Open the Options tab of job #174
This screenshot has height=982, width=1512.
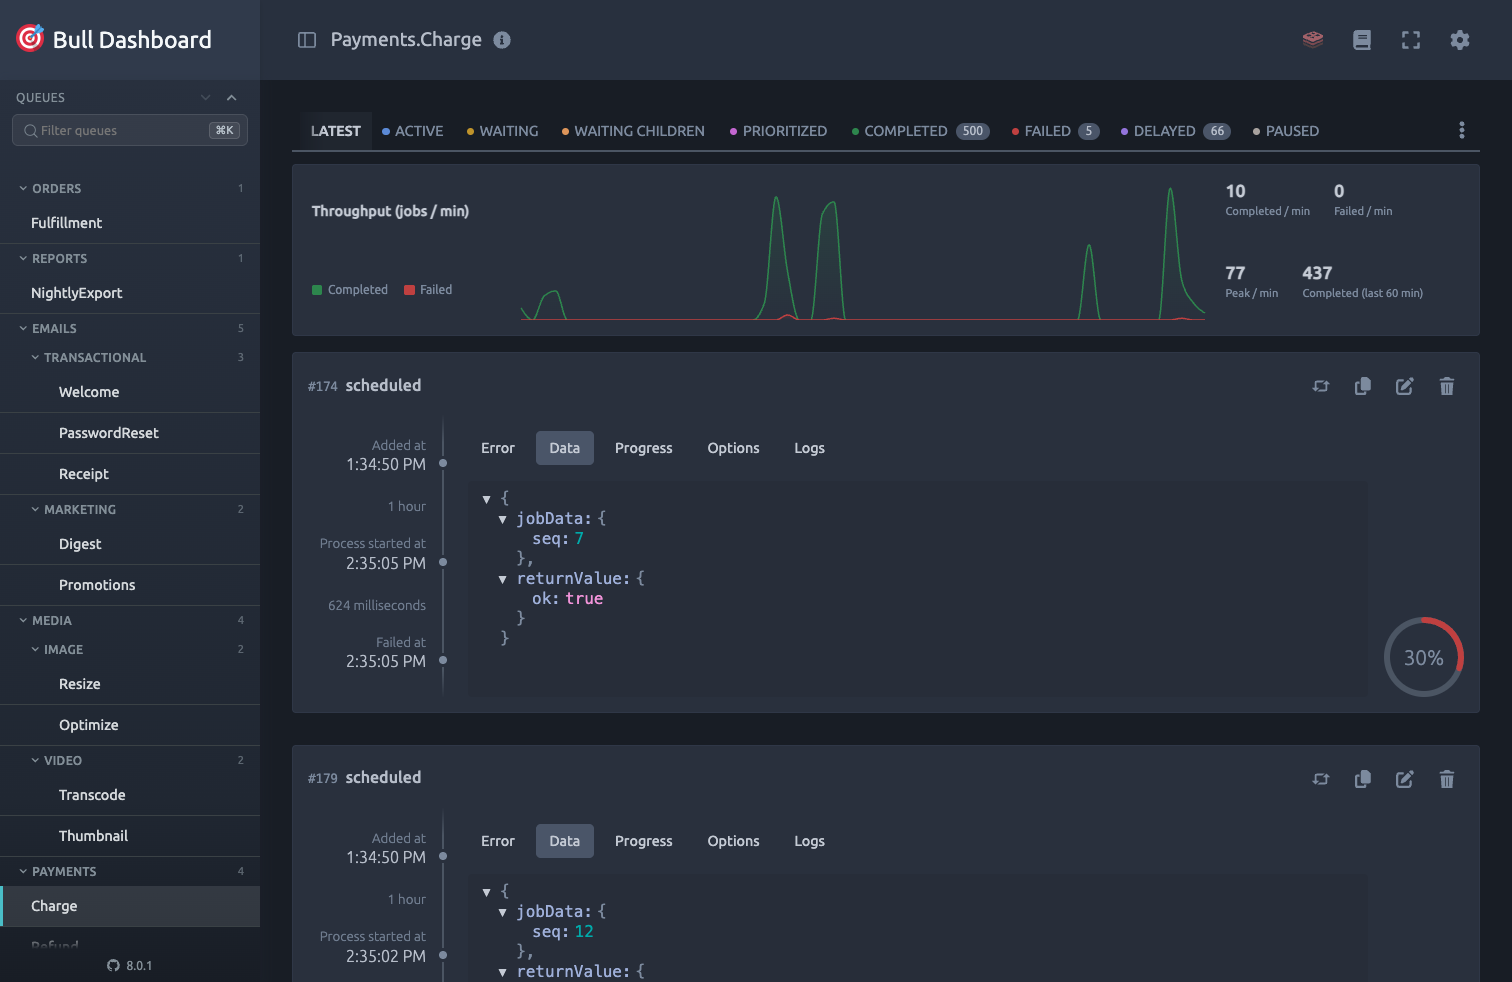(x=733, y=448)
